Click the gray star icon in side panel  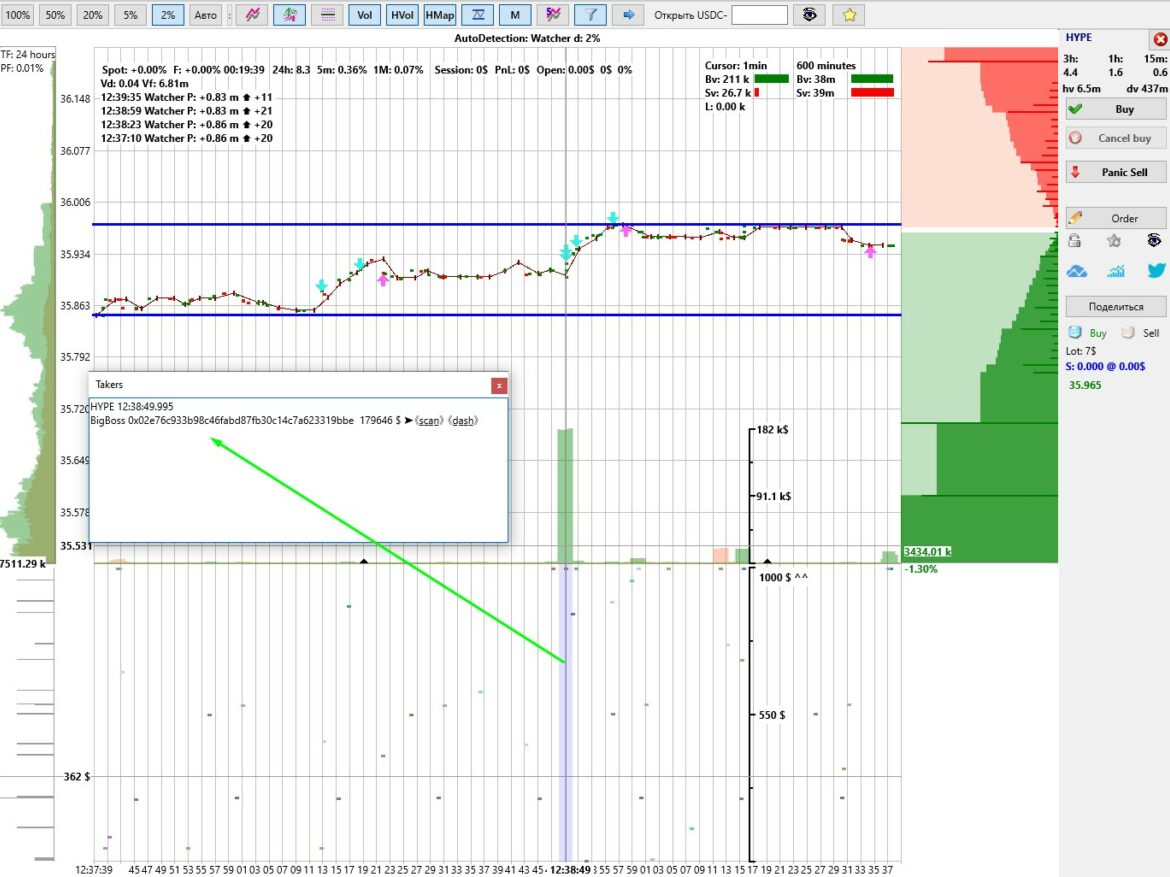1114,241
